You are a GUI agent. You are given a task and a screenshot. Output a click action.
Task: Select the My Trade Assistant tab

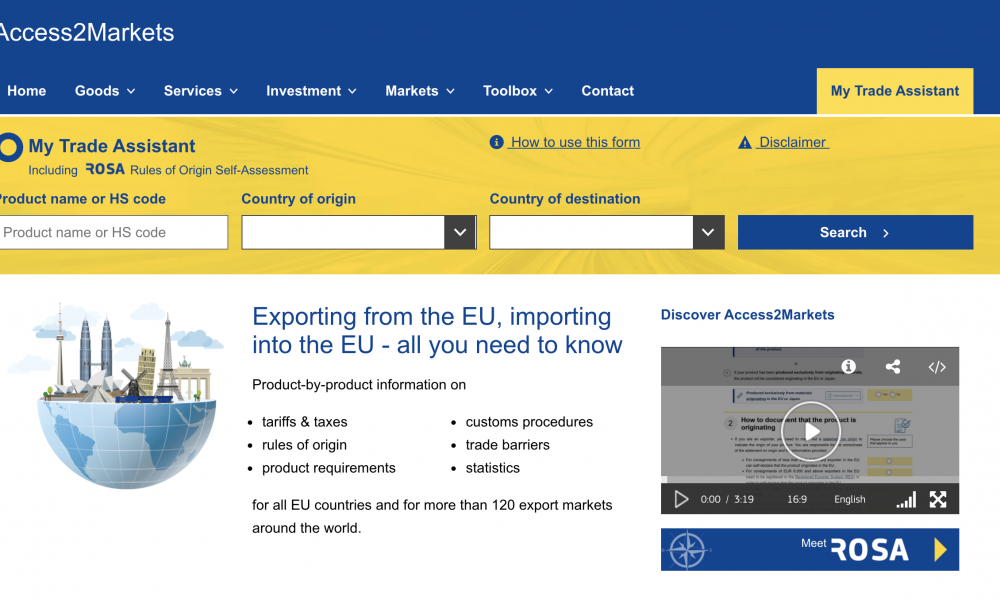click(x=895, y=91)
